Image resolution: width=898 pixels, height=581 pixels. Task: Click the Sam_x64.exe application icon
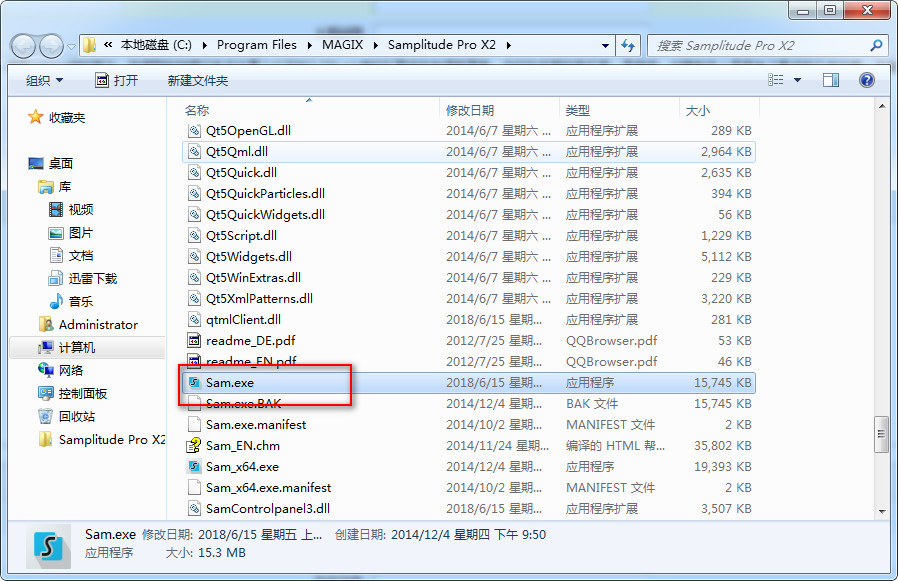pos(195,466)
